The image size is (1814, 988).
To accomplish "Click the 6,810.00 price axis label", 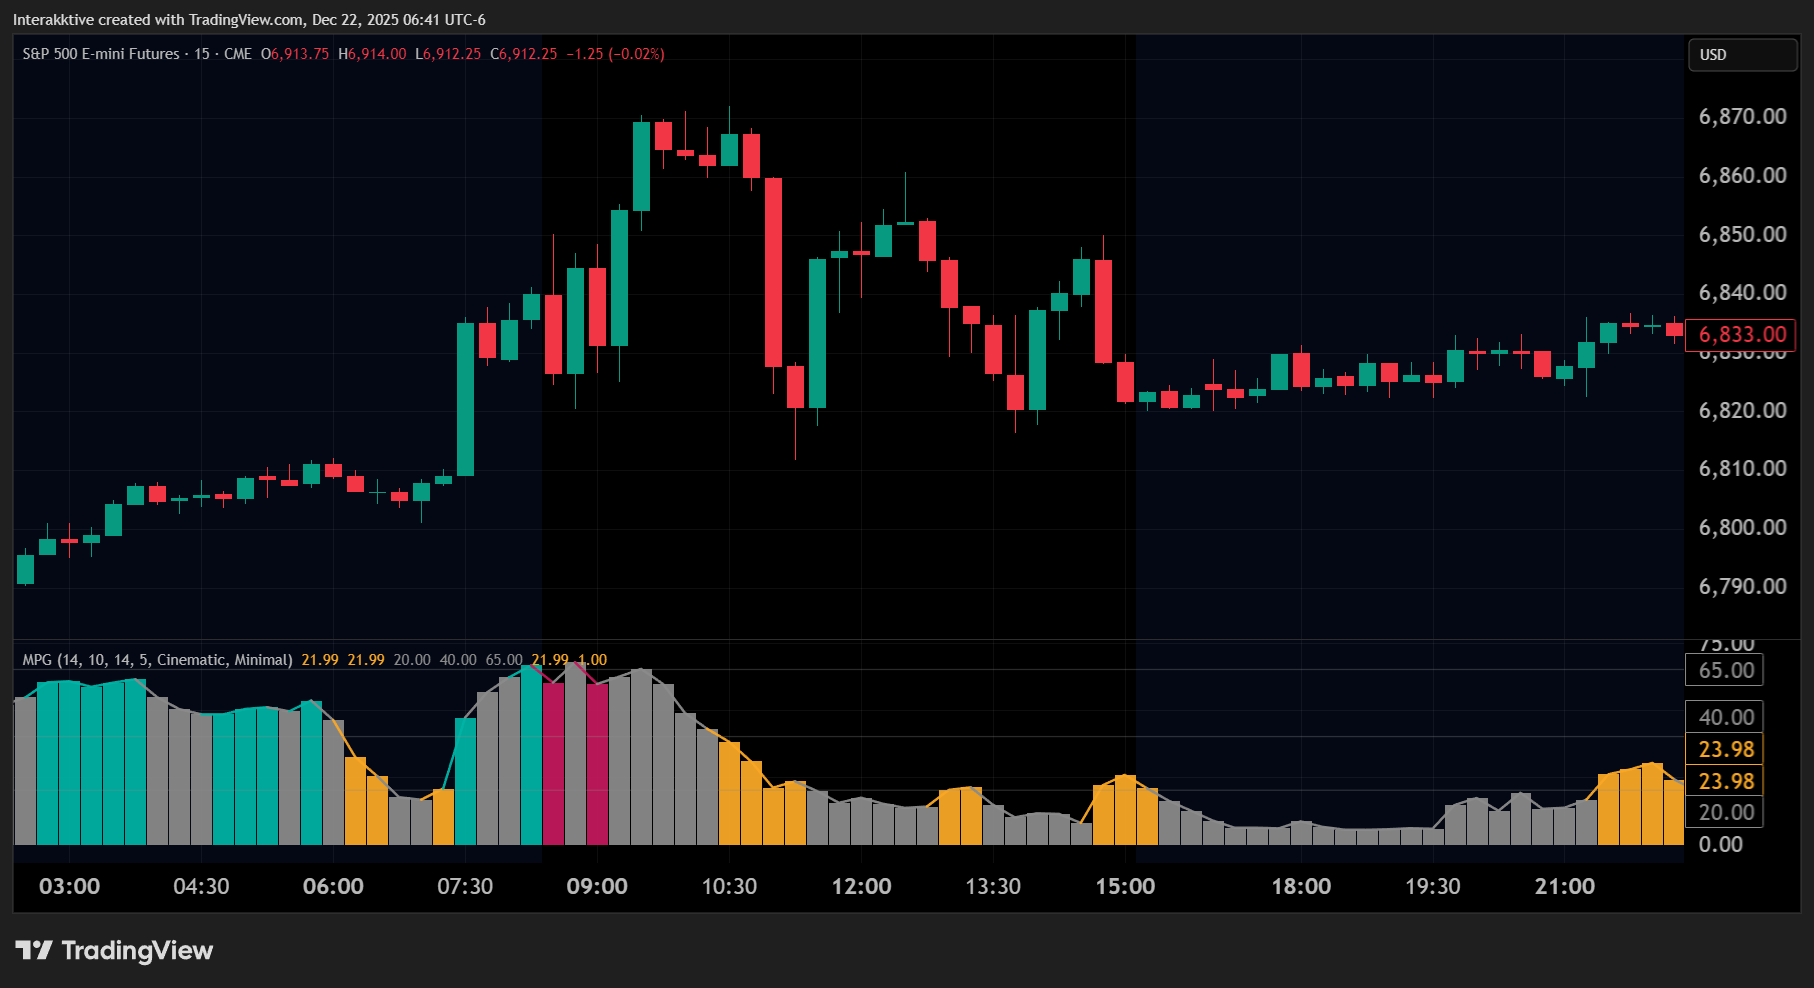I will [1742, 469].
